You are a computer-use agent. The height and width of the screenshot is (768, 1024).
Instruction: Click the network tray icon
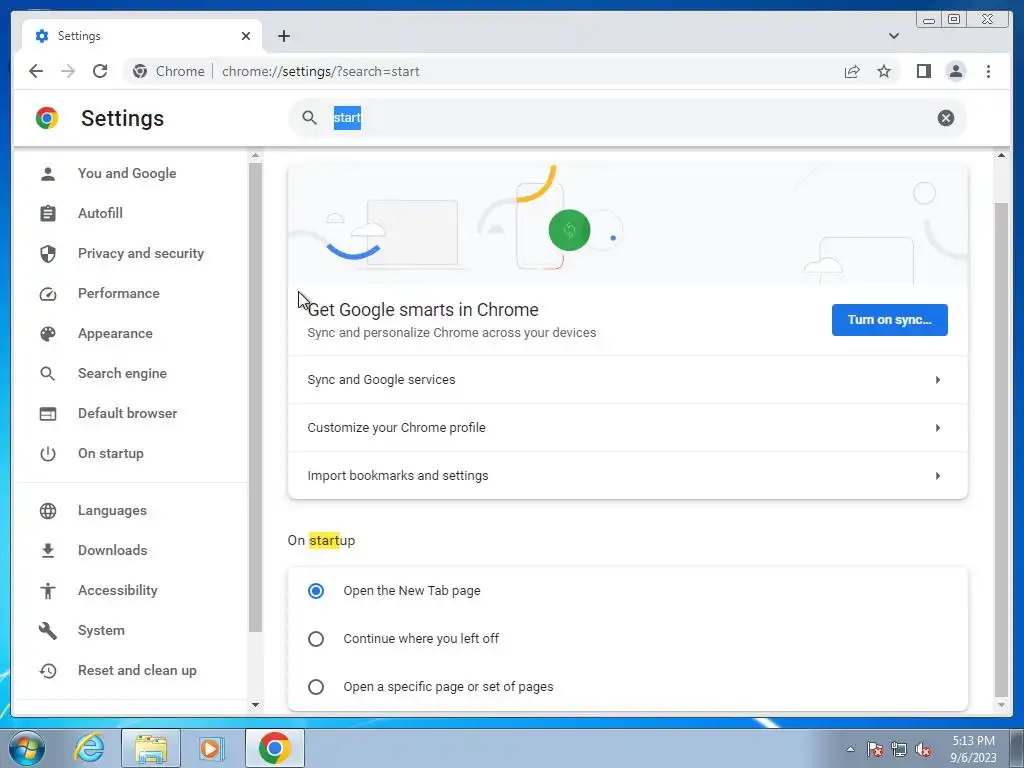[899, 749]
